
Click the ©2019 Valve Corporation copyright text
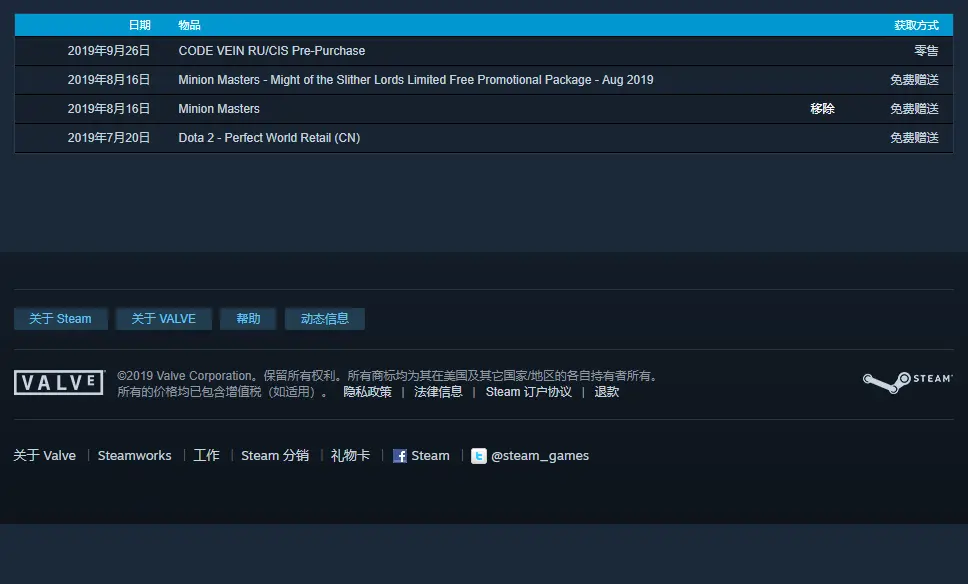[388, 376]
